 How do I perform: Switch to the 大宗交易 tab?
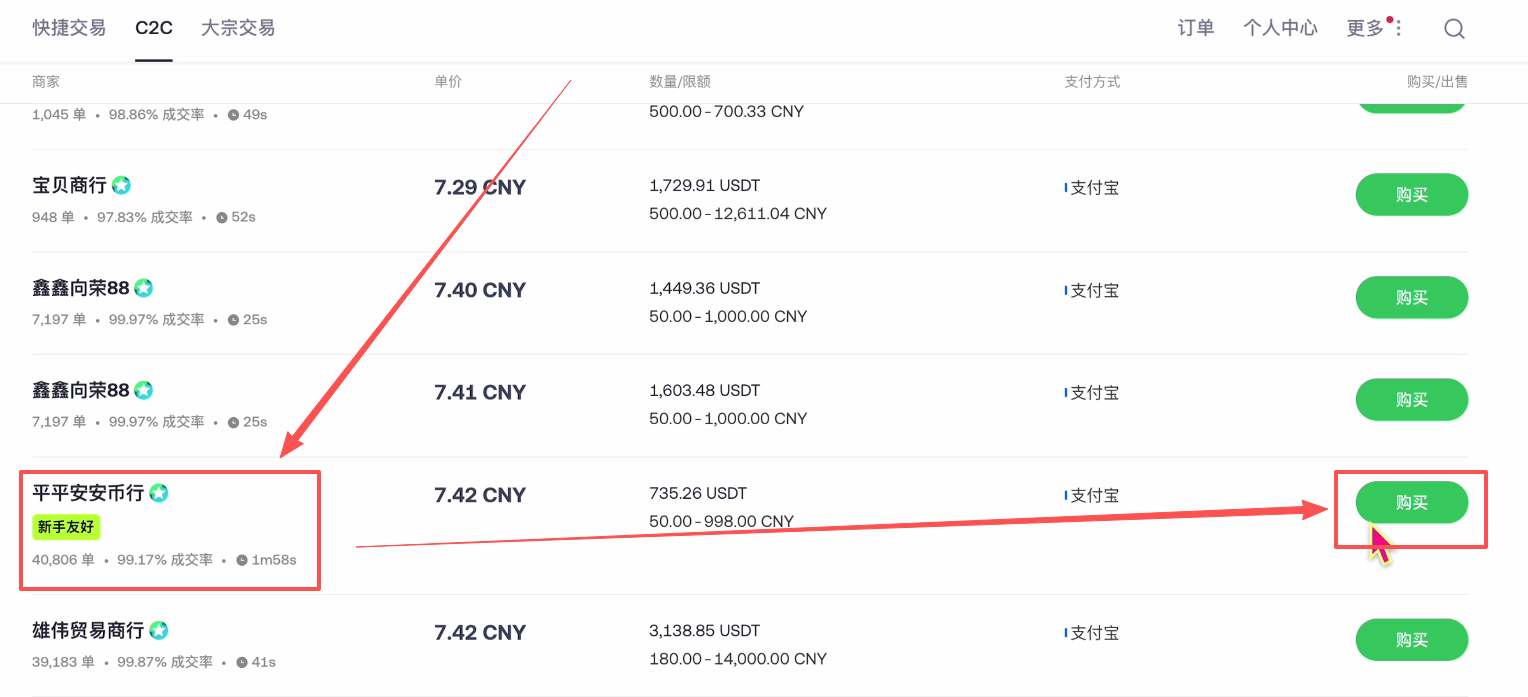238,28
